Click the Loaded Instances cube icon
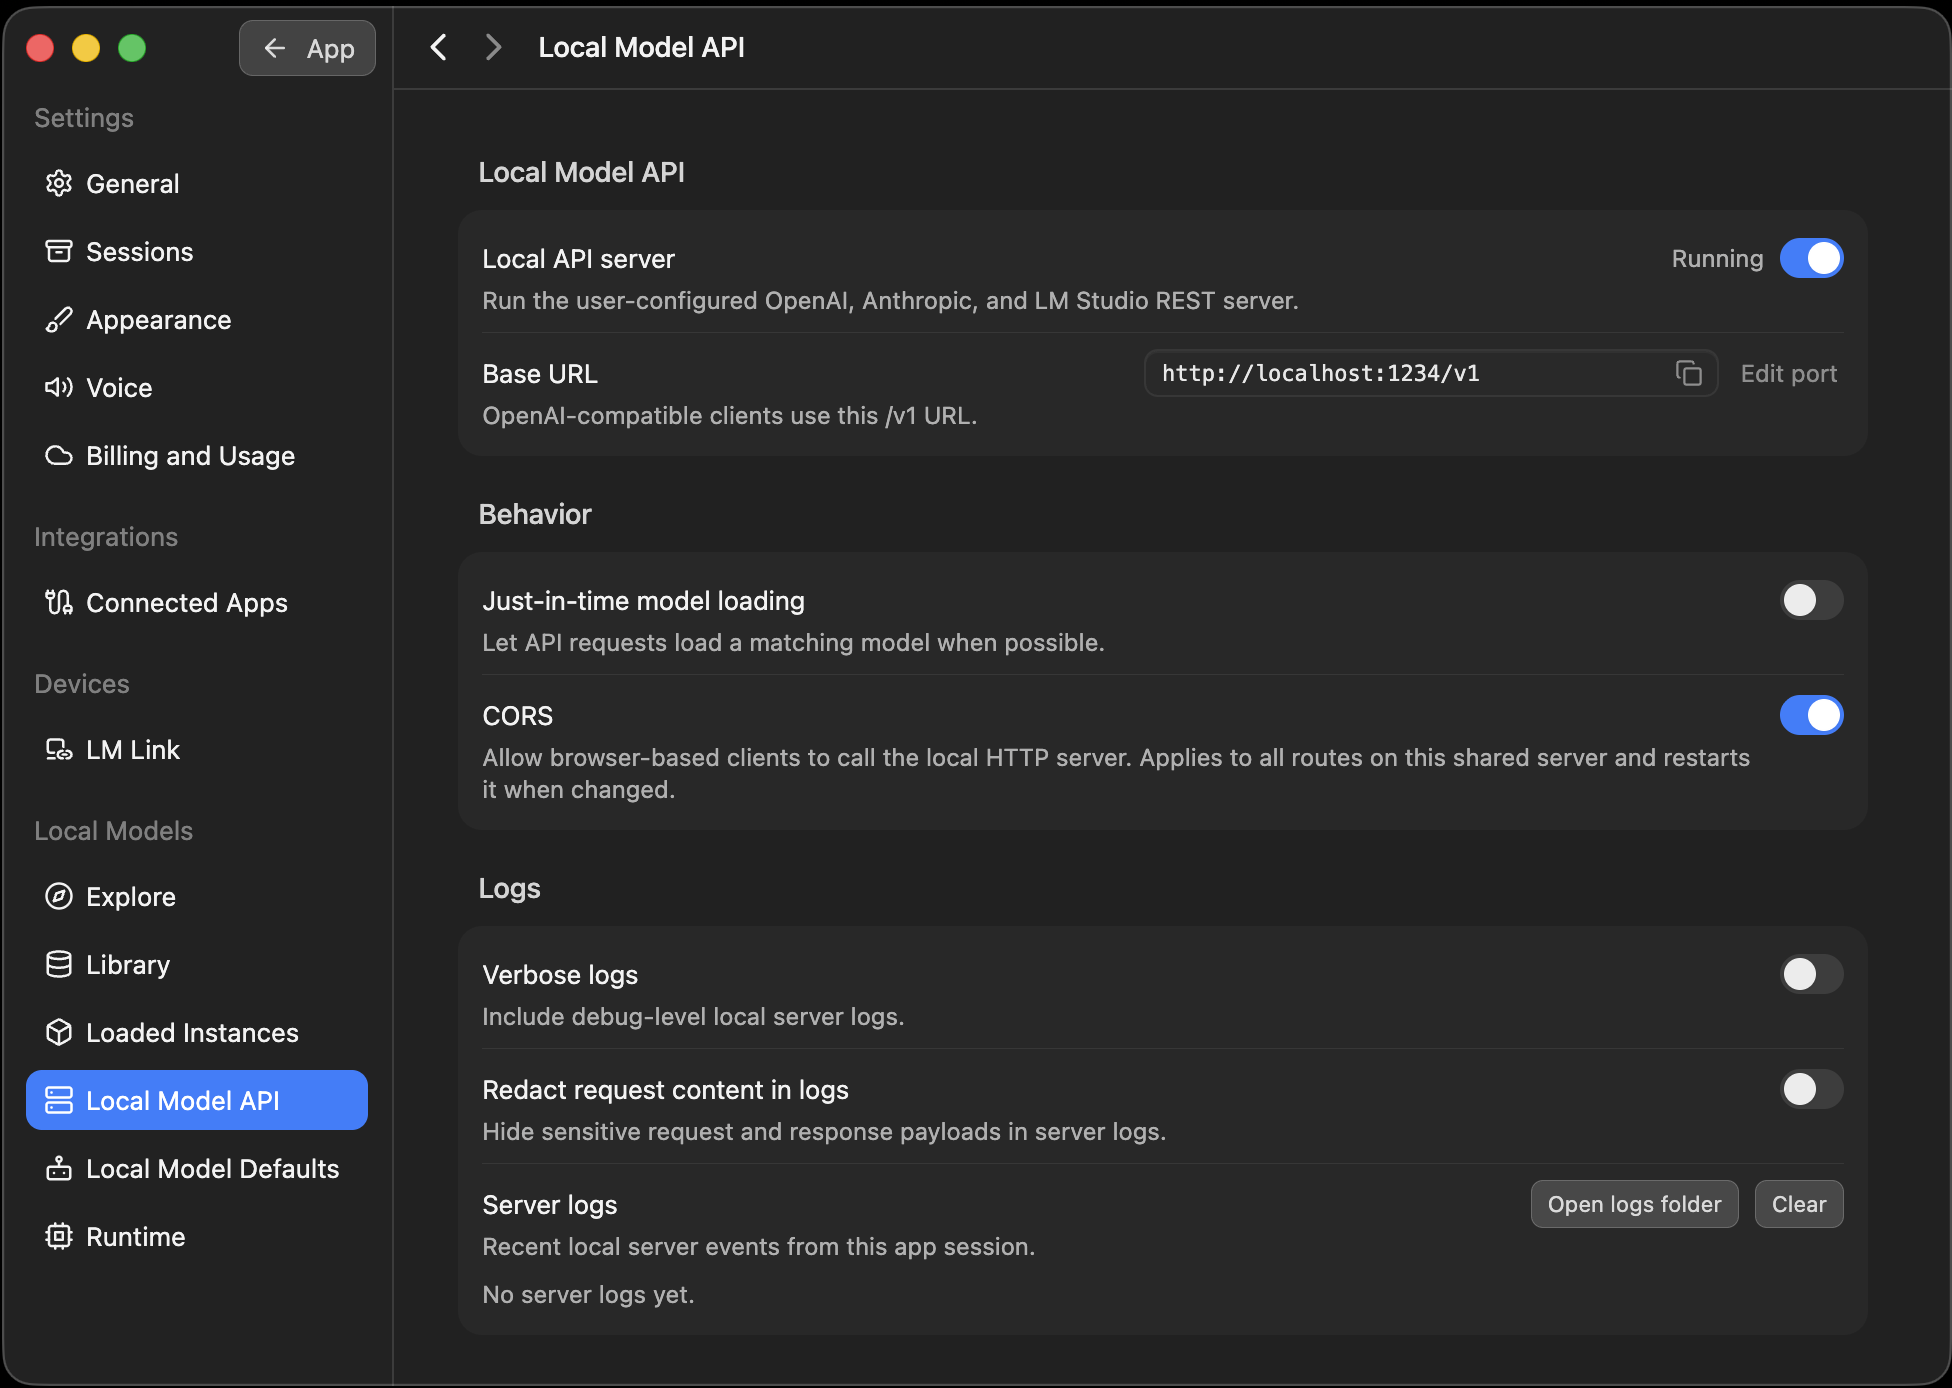 pos(59,1032)
